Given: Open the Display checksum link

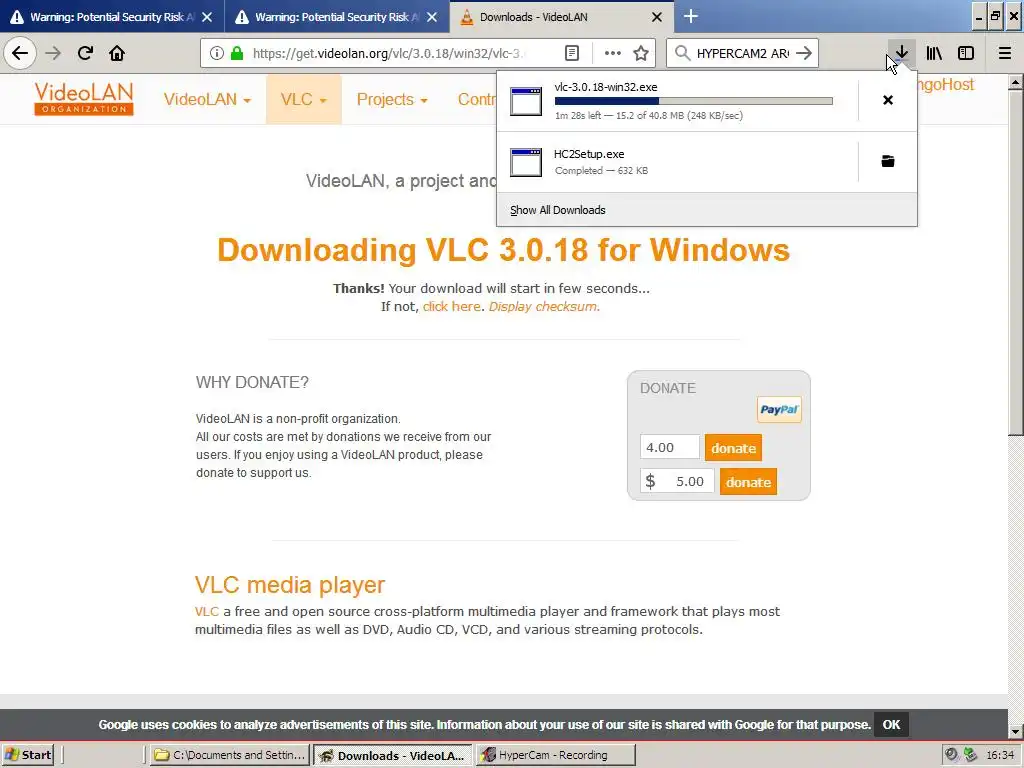Looking at the screenshot, I should pos(543,306).
